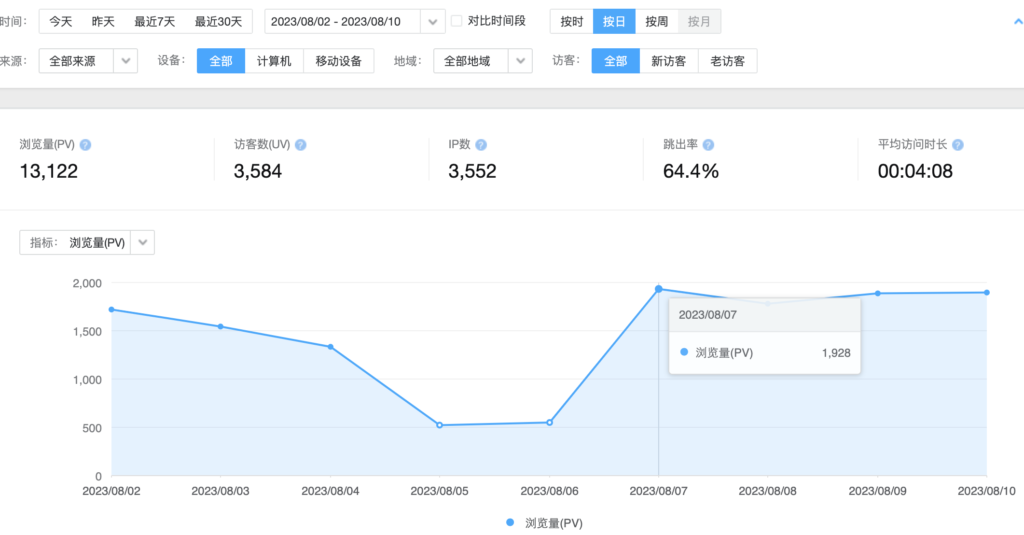Select 按日 granularity

[614, 22]
